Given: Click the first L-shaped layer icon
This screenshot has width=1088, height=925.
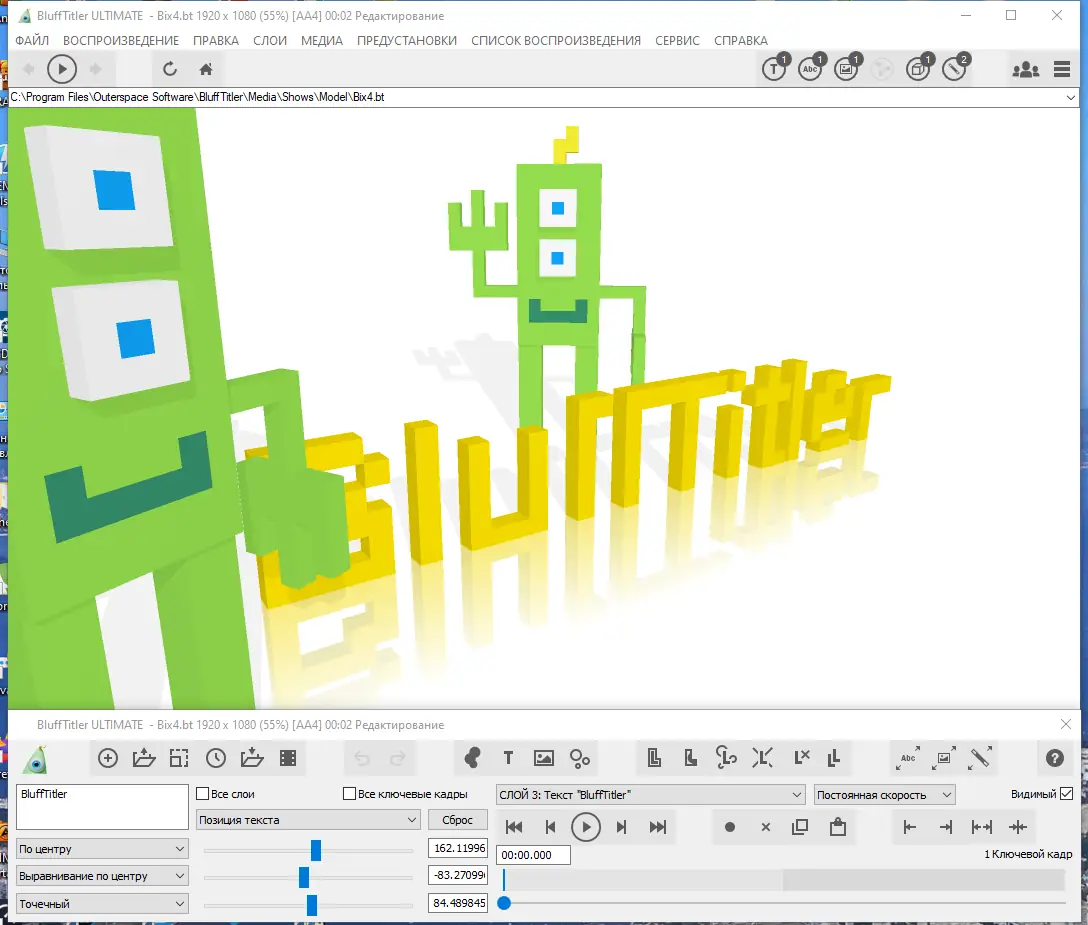Looking at the screenshot, I should [x=654, y=758].
